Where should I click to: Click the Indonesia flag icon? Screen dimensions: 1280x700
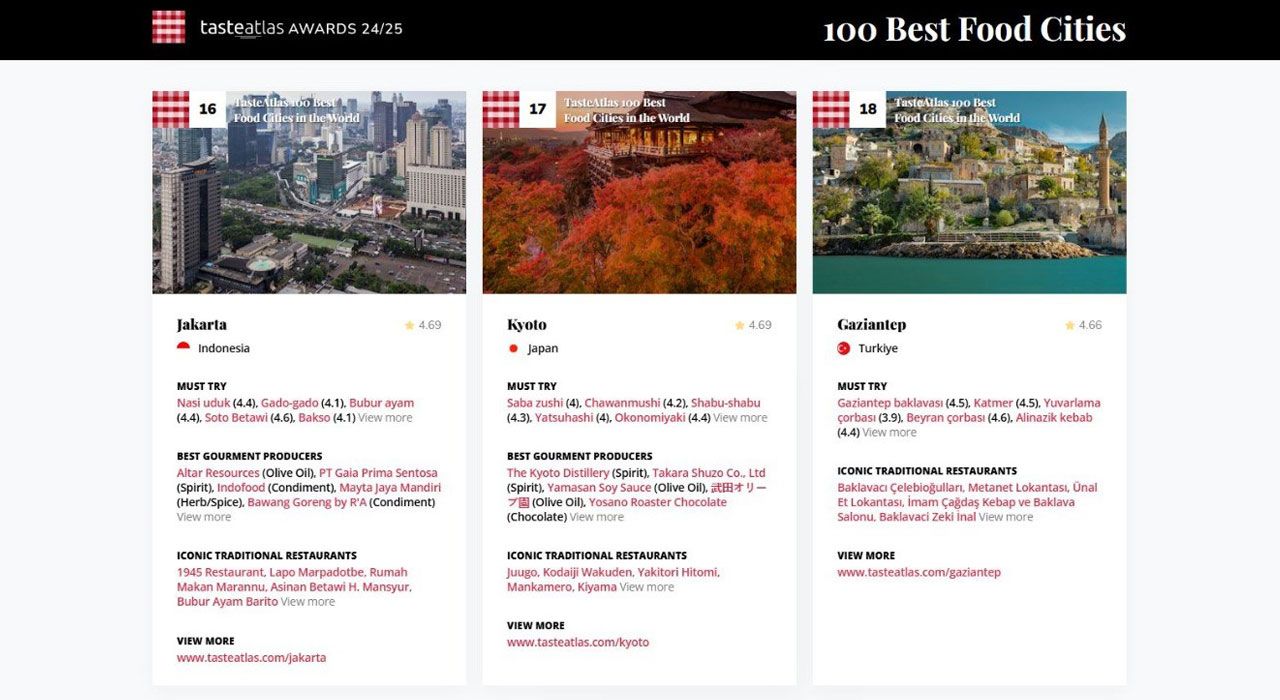[183, 348]
